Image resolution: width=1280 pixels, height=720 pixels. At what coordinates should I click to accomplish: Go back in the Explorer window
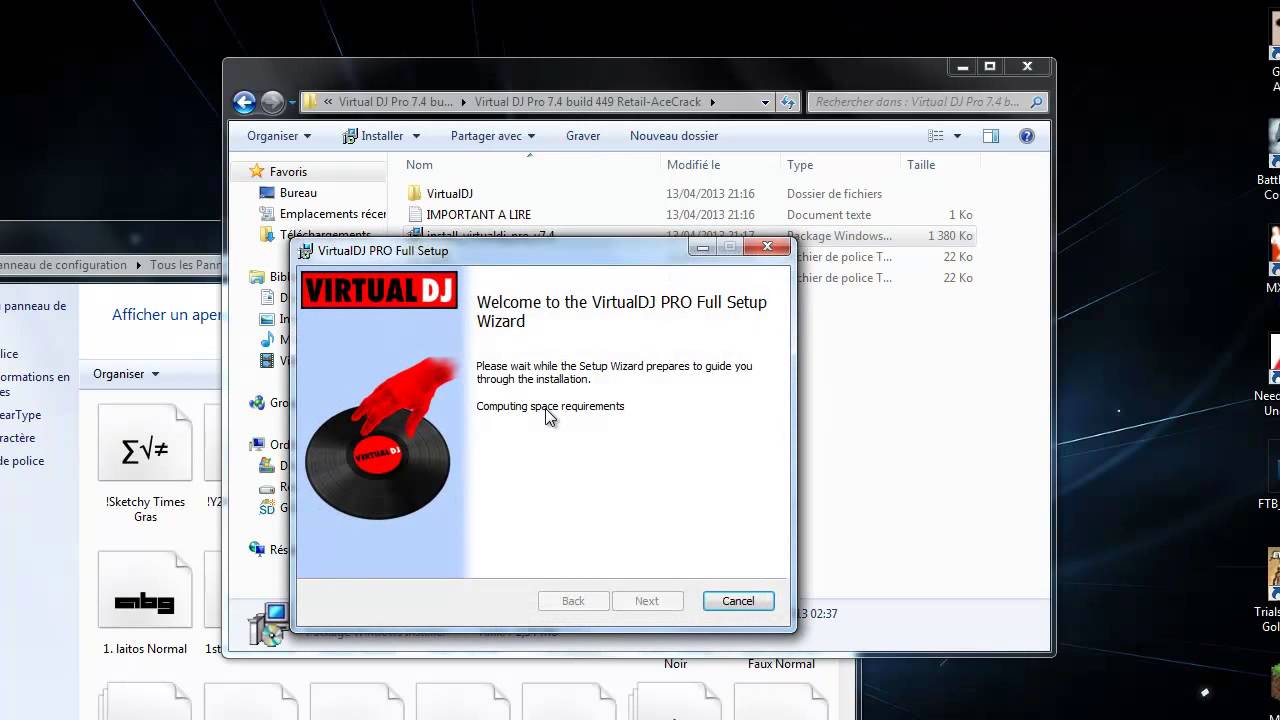[x=244, y=102]
